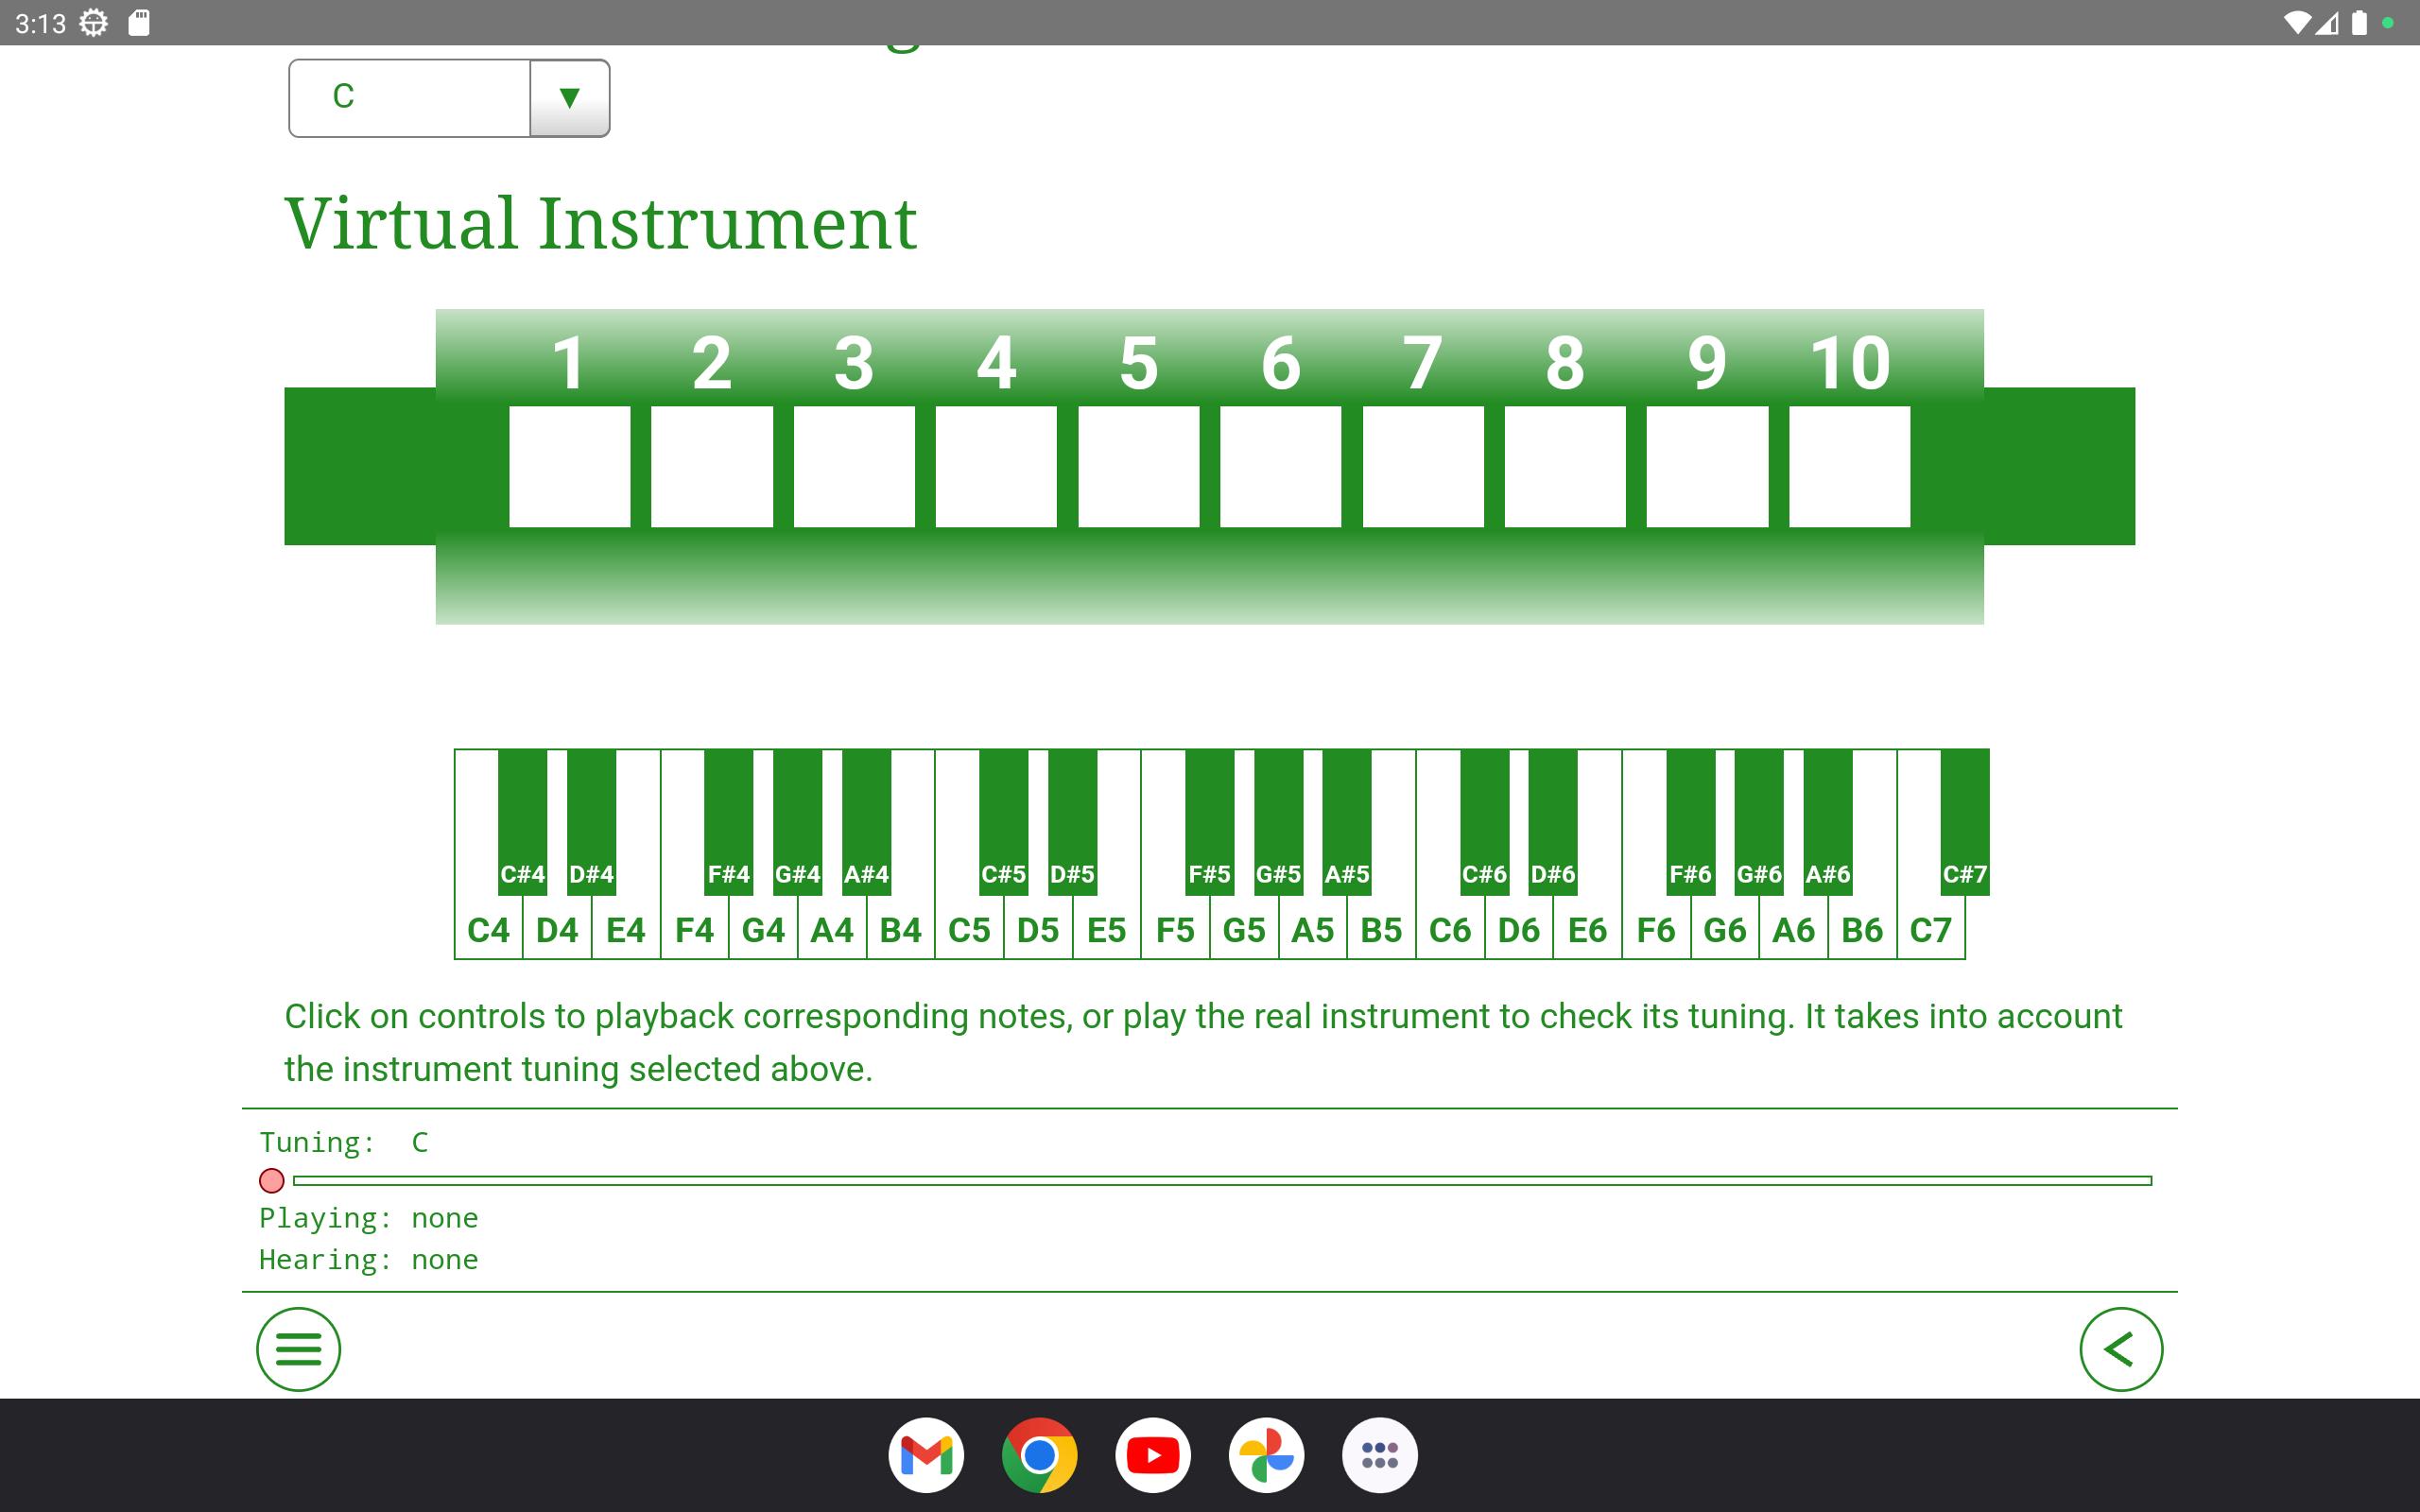Play harmonica hole 2
The width and height of the screenshot is (2420, 1512).
[x=712, y=466]
